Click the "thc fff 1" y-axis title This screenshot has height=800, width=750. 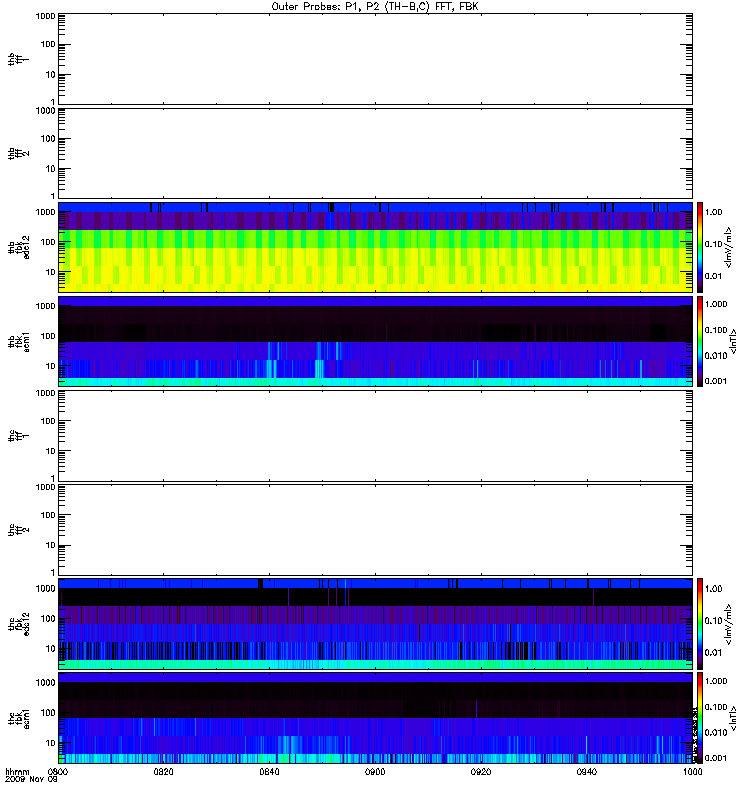pos(18,436)
